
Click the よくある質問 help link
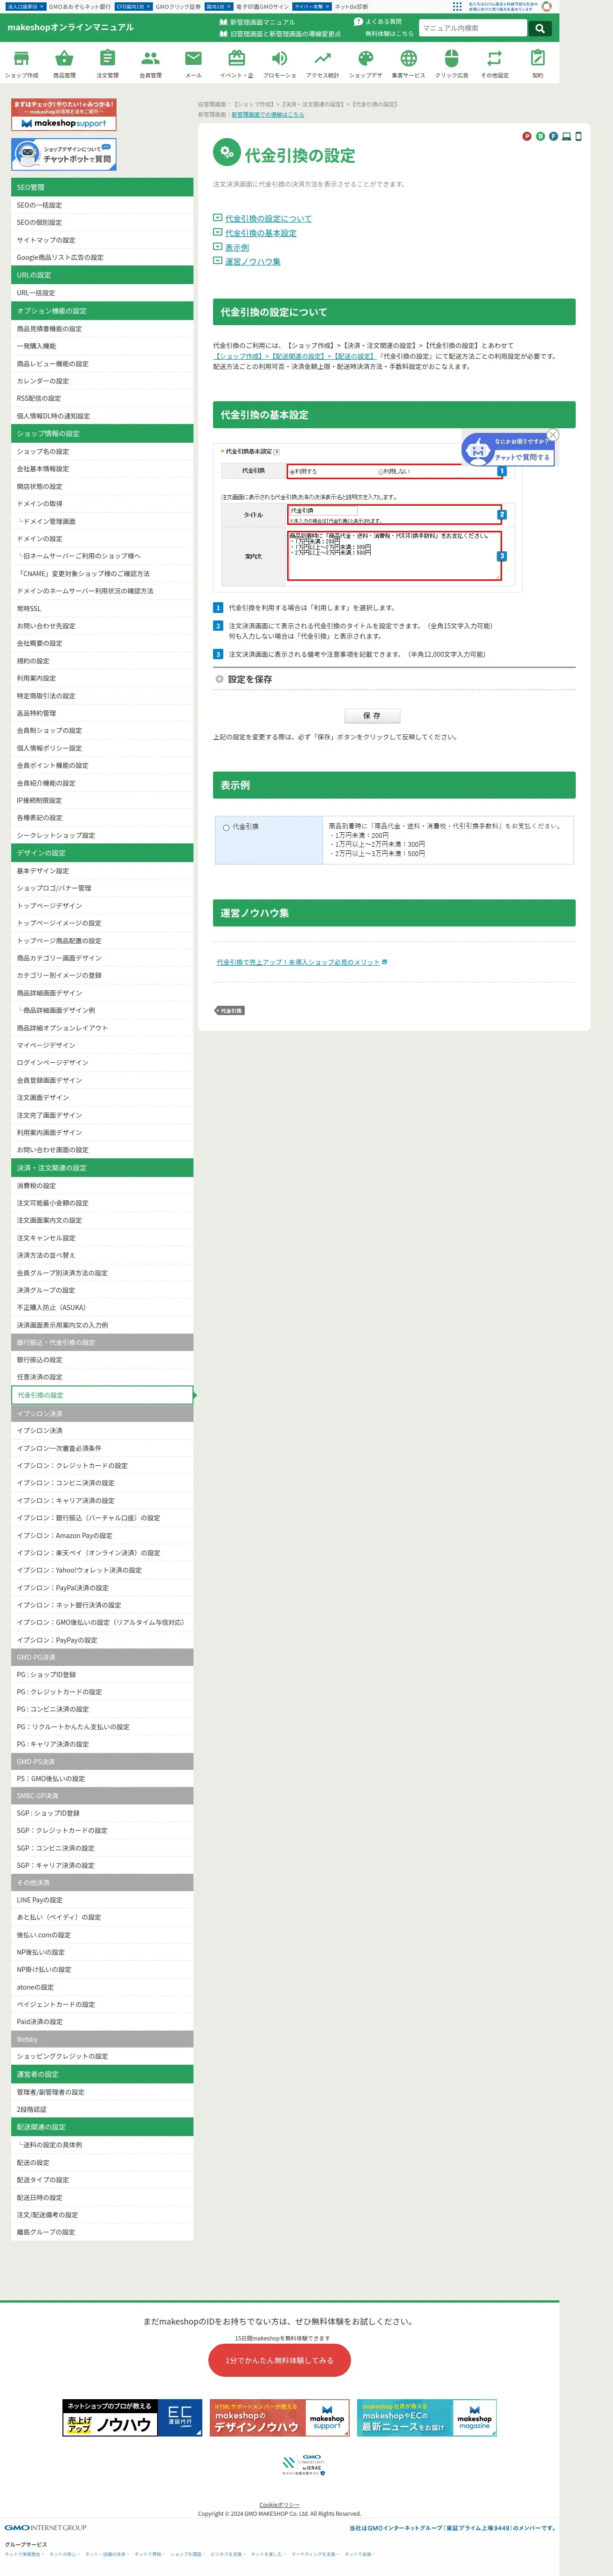click(377, 22)
